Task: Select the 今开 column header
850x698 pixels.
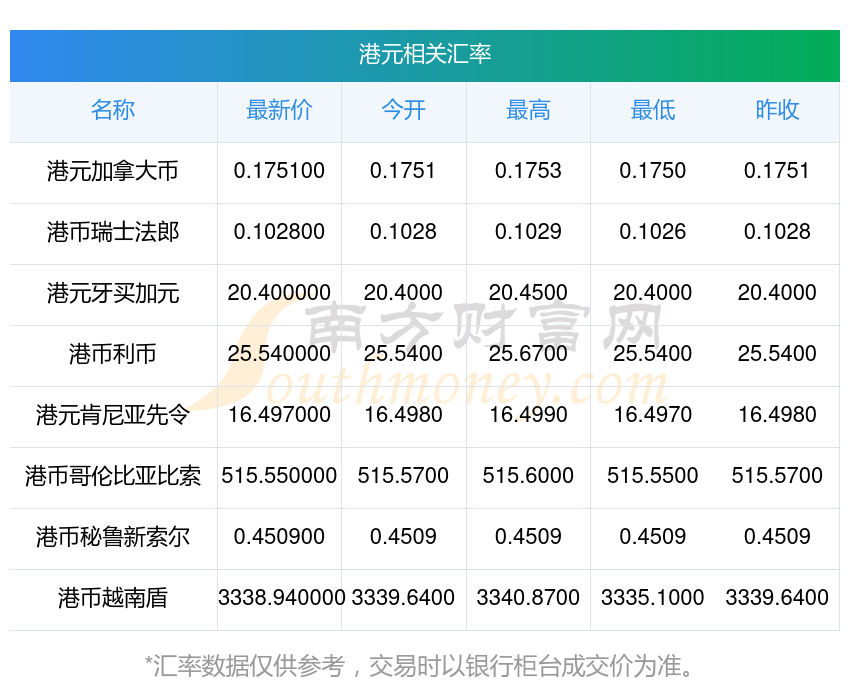Action: (x=403, y=110)
